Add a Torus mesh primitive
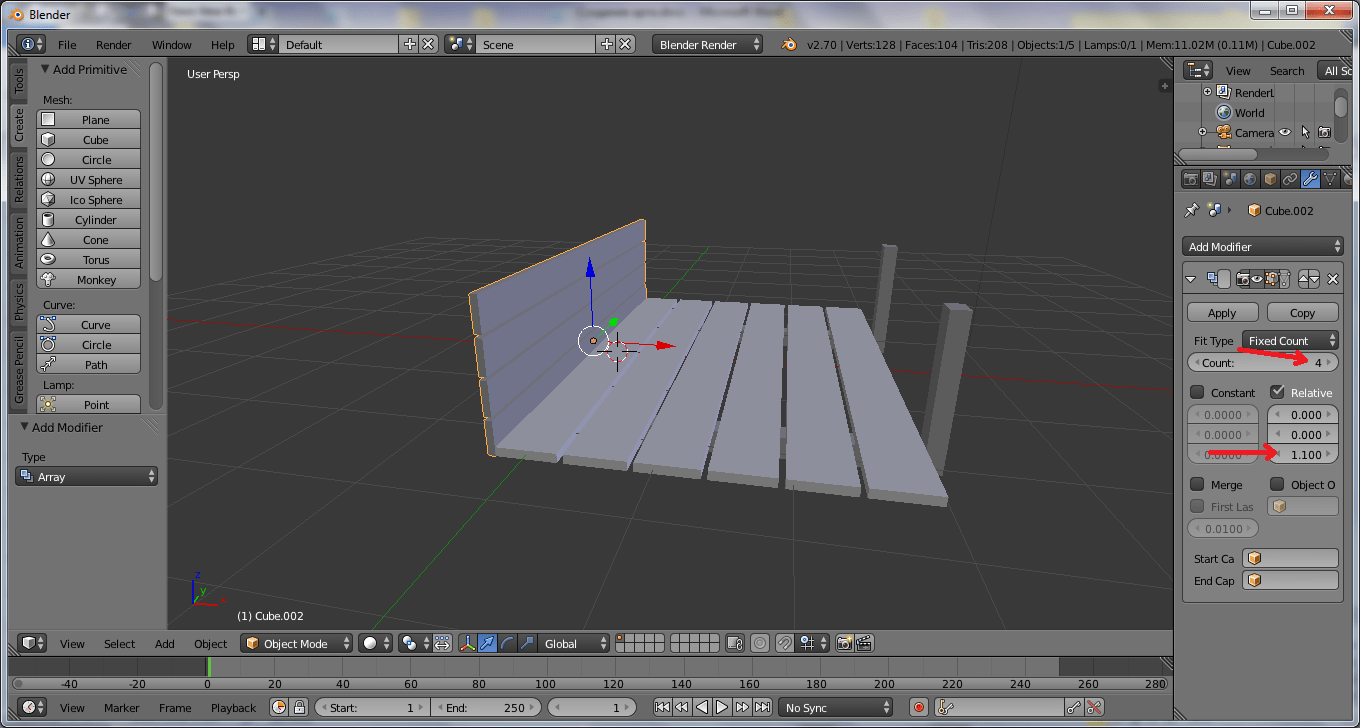The width and height of the screenshot is (1360, 728). click(89, 260)
